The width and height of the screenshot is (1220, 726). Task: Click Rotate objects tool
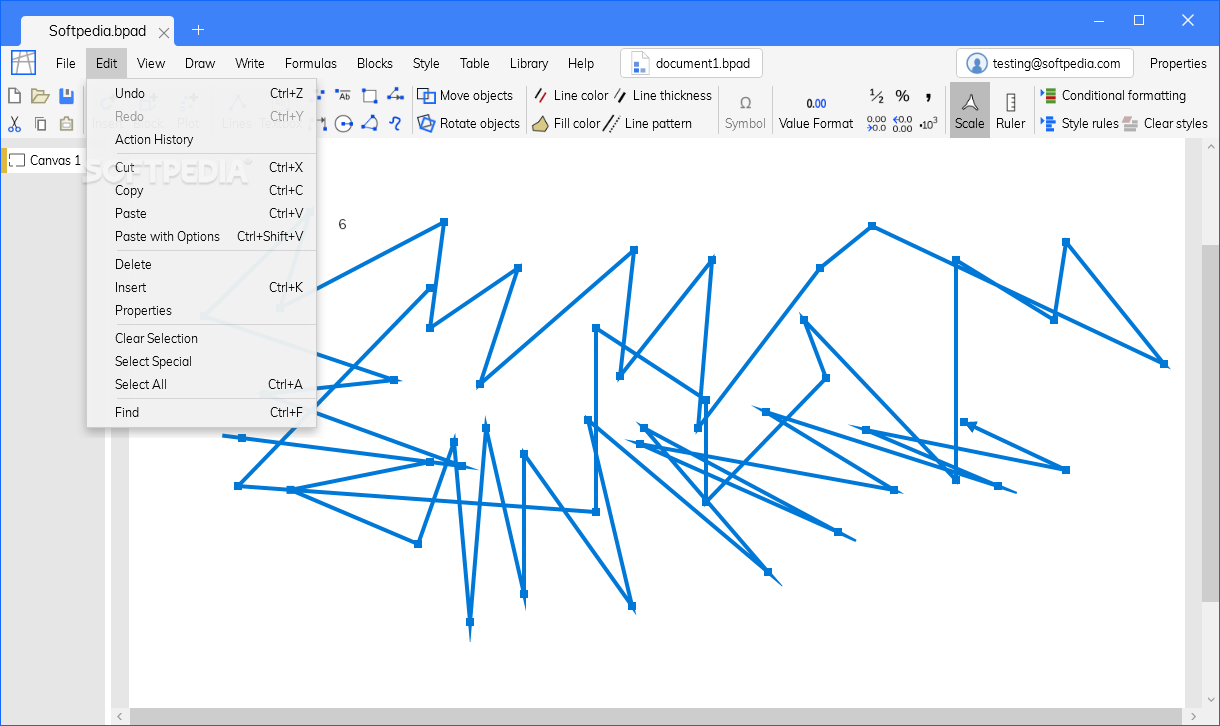[x=468, y=124]
